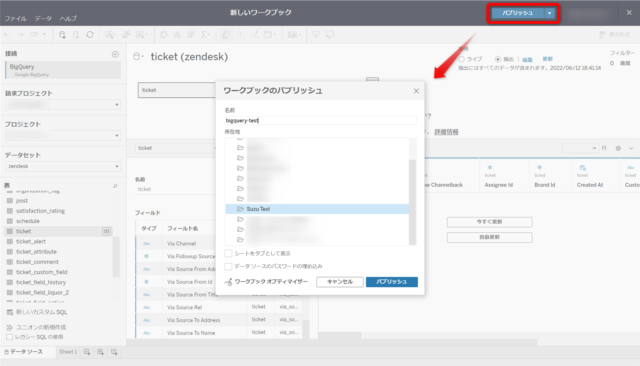
Task: Open the Publish (パブリッシュ) button dropdown arrow
Action: click(550, 13)
